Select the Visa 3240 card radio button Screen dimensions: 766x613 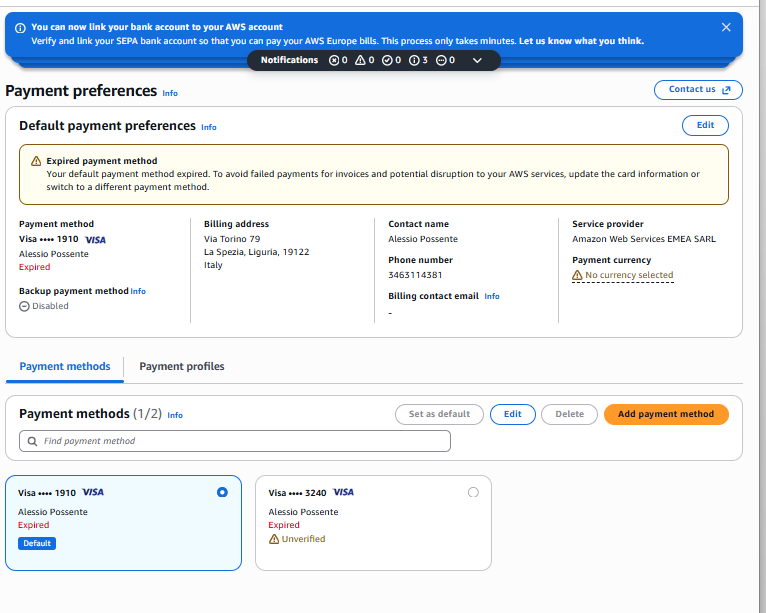[x=473, y=492]
